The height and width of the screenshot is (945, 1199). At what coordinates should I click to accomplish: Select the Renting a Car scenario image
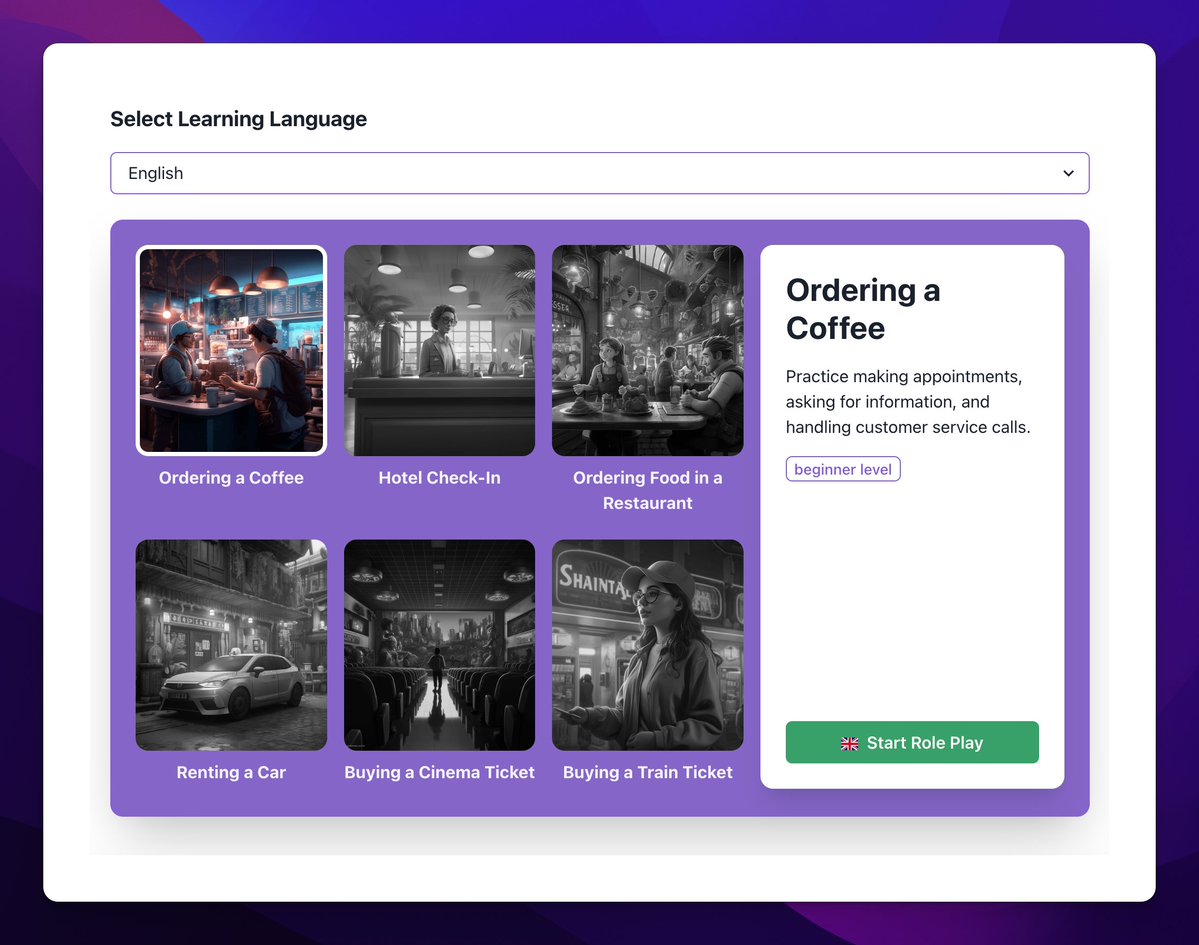pos(231,645)
